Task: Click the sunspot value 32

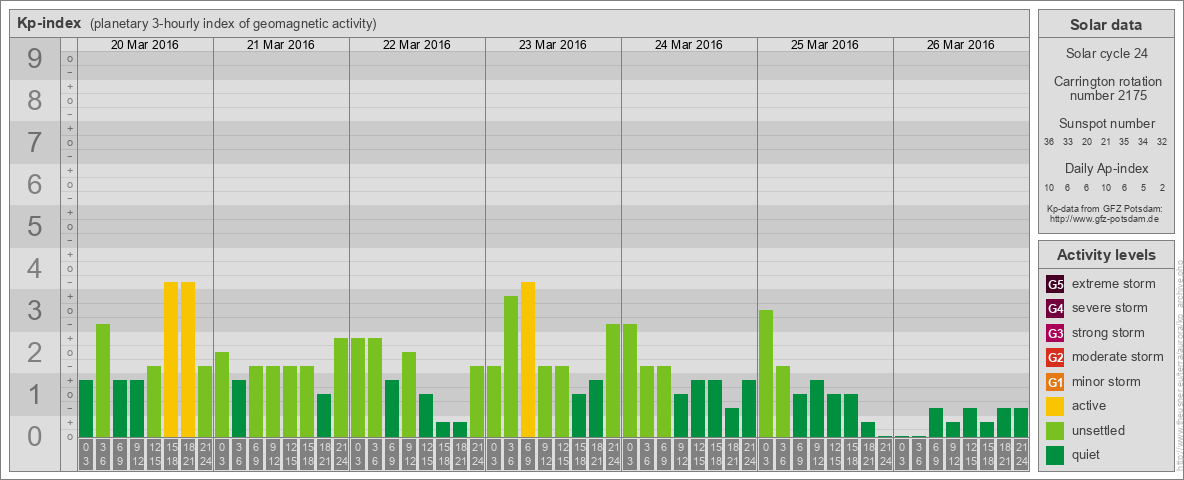Action: (x=1162, y=141)
